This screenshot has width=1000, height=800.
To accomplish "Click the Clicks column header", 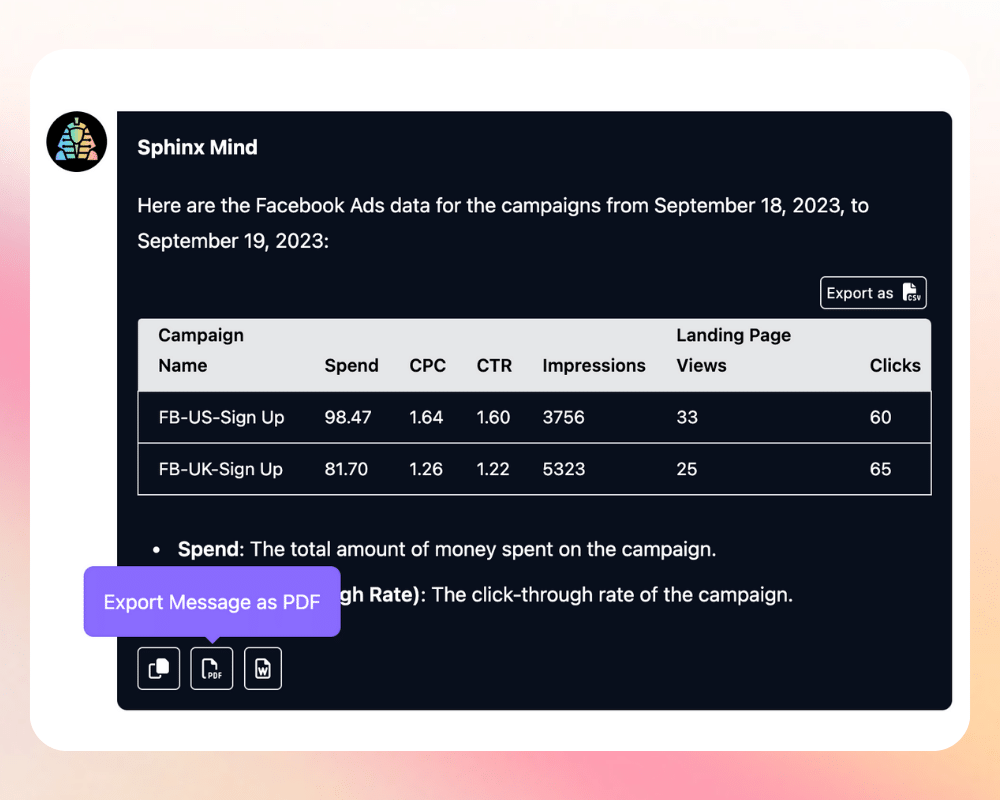I will tap(895, 366).
